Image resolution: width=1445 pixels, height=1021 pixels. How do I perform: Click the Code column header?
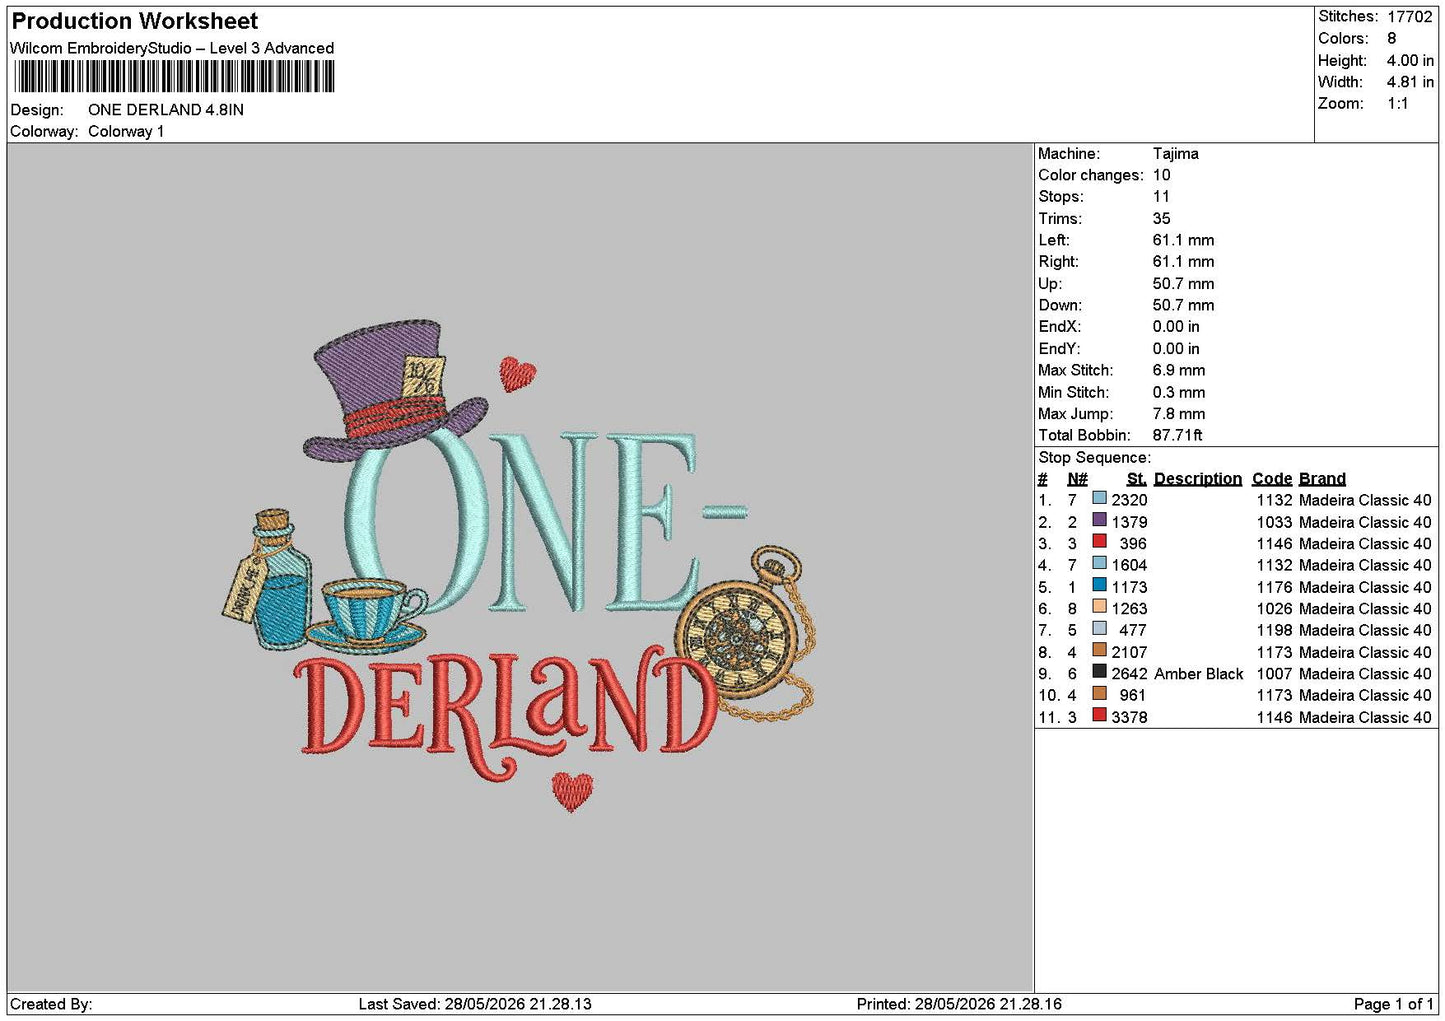1272,479
